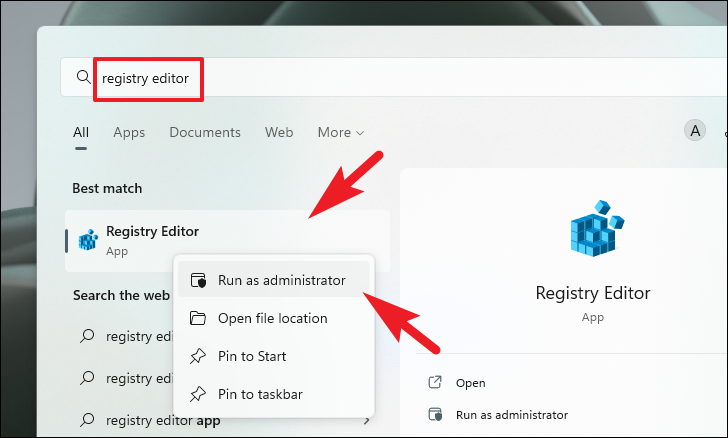Screen dimensions: 728x438
Task: Click the shield icon beside context menu Run as administrator
Action: [198, 281]
